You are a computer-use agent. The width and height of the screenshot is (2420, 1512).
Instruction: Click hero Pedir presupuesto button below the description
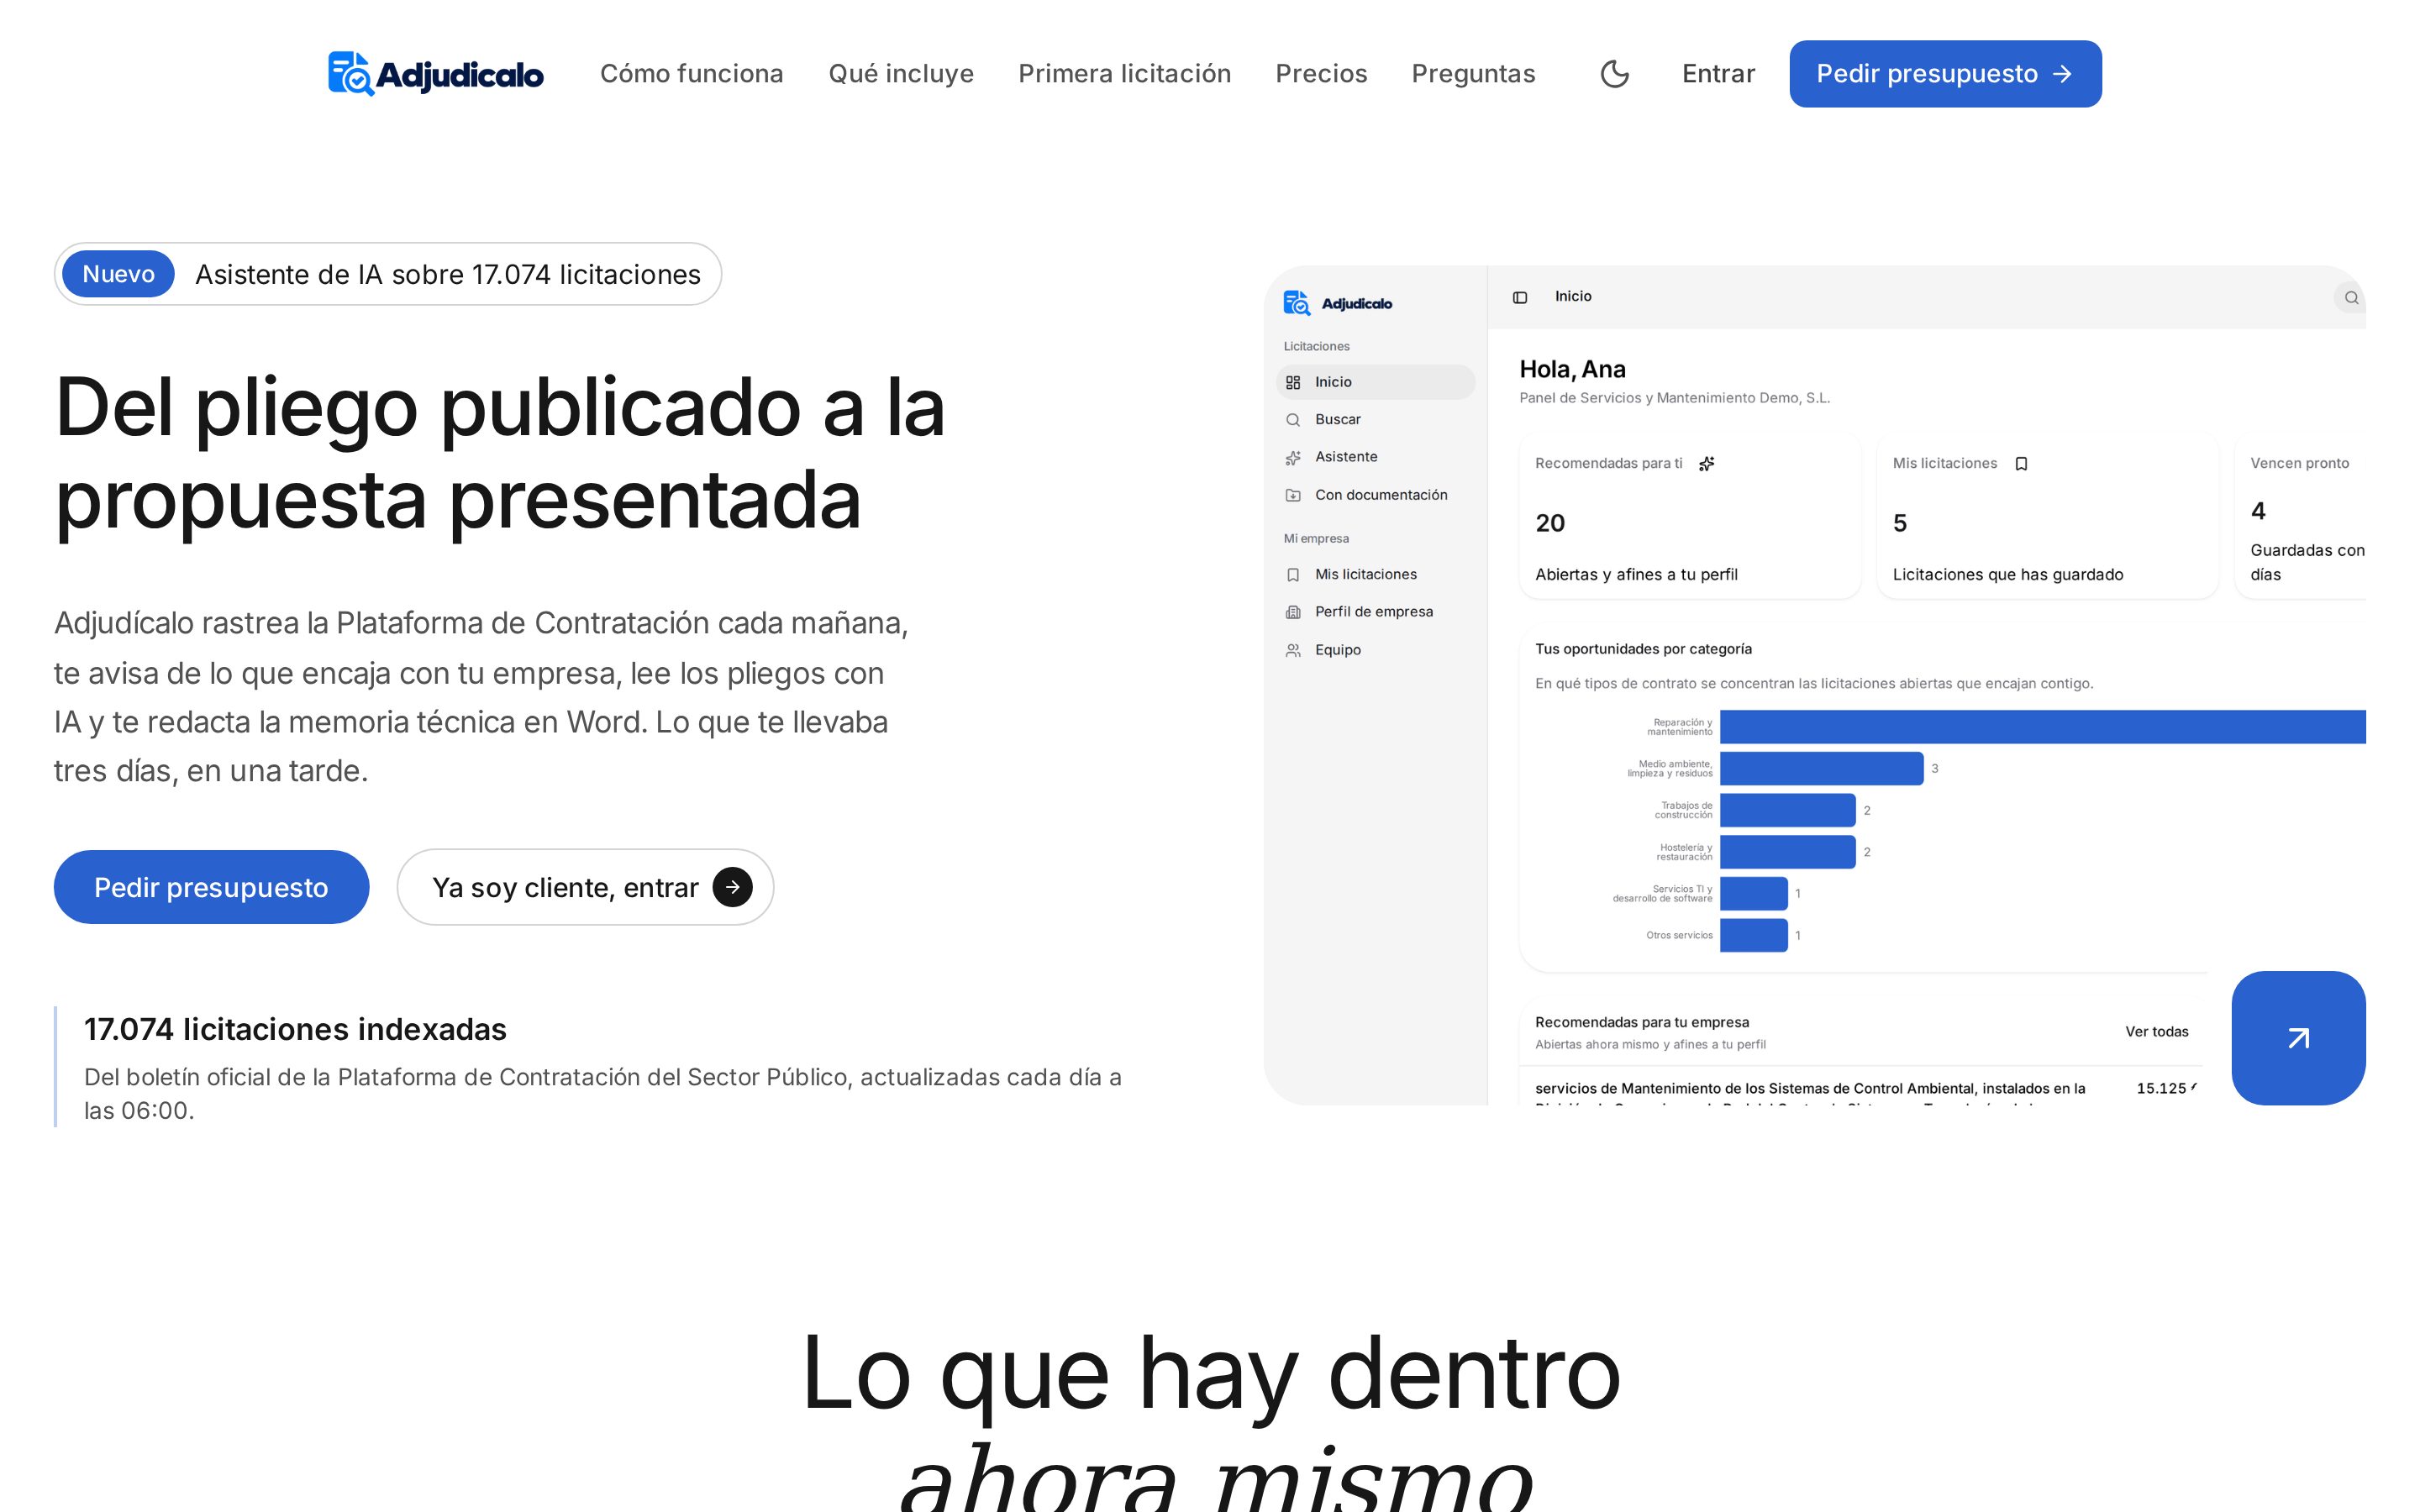211,887
